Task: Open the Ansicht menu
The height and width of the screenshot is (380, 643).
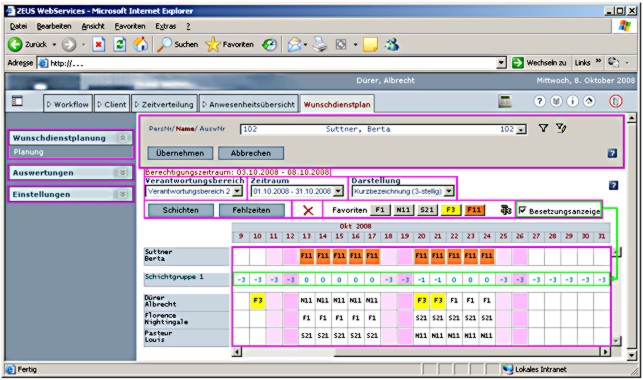Action: [x=93, y=26]
